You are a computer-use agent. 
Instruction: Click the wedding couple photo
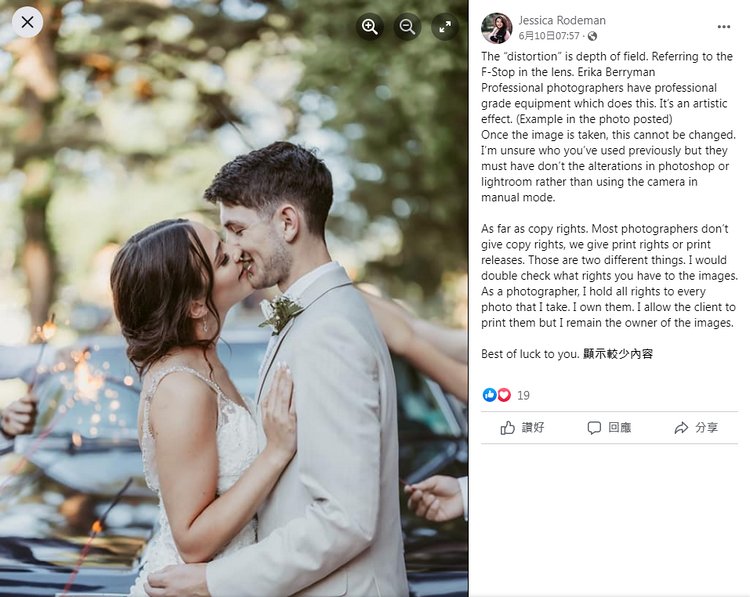click(x=234, y=298)
